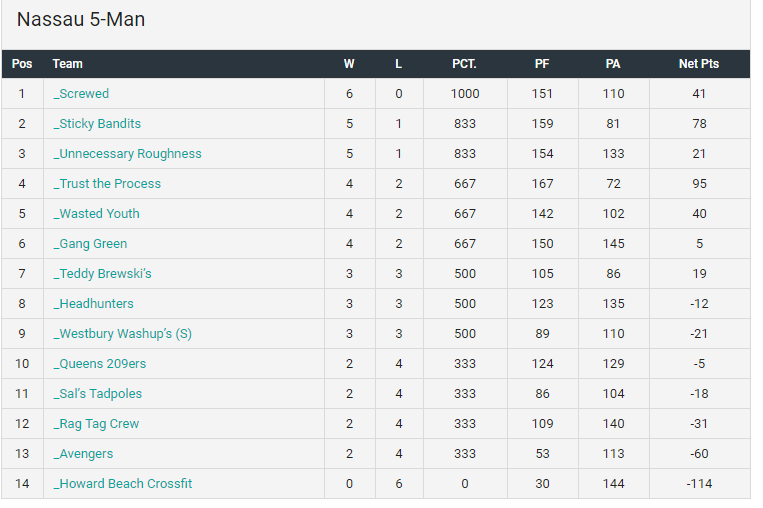Image resolution: width=763 pixels, height=508 pixels.
Task: Open _Westbury Washup's (S) team link
Action: point(122,334)
